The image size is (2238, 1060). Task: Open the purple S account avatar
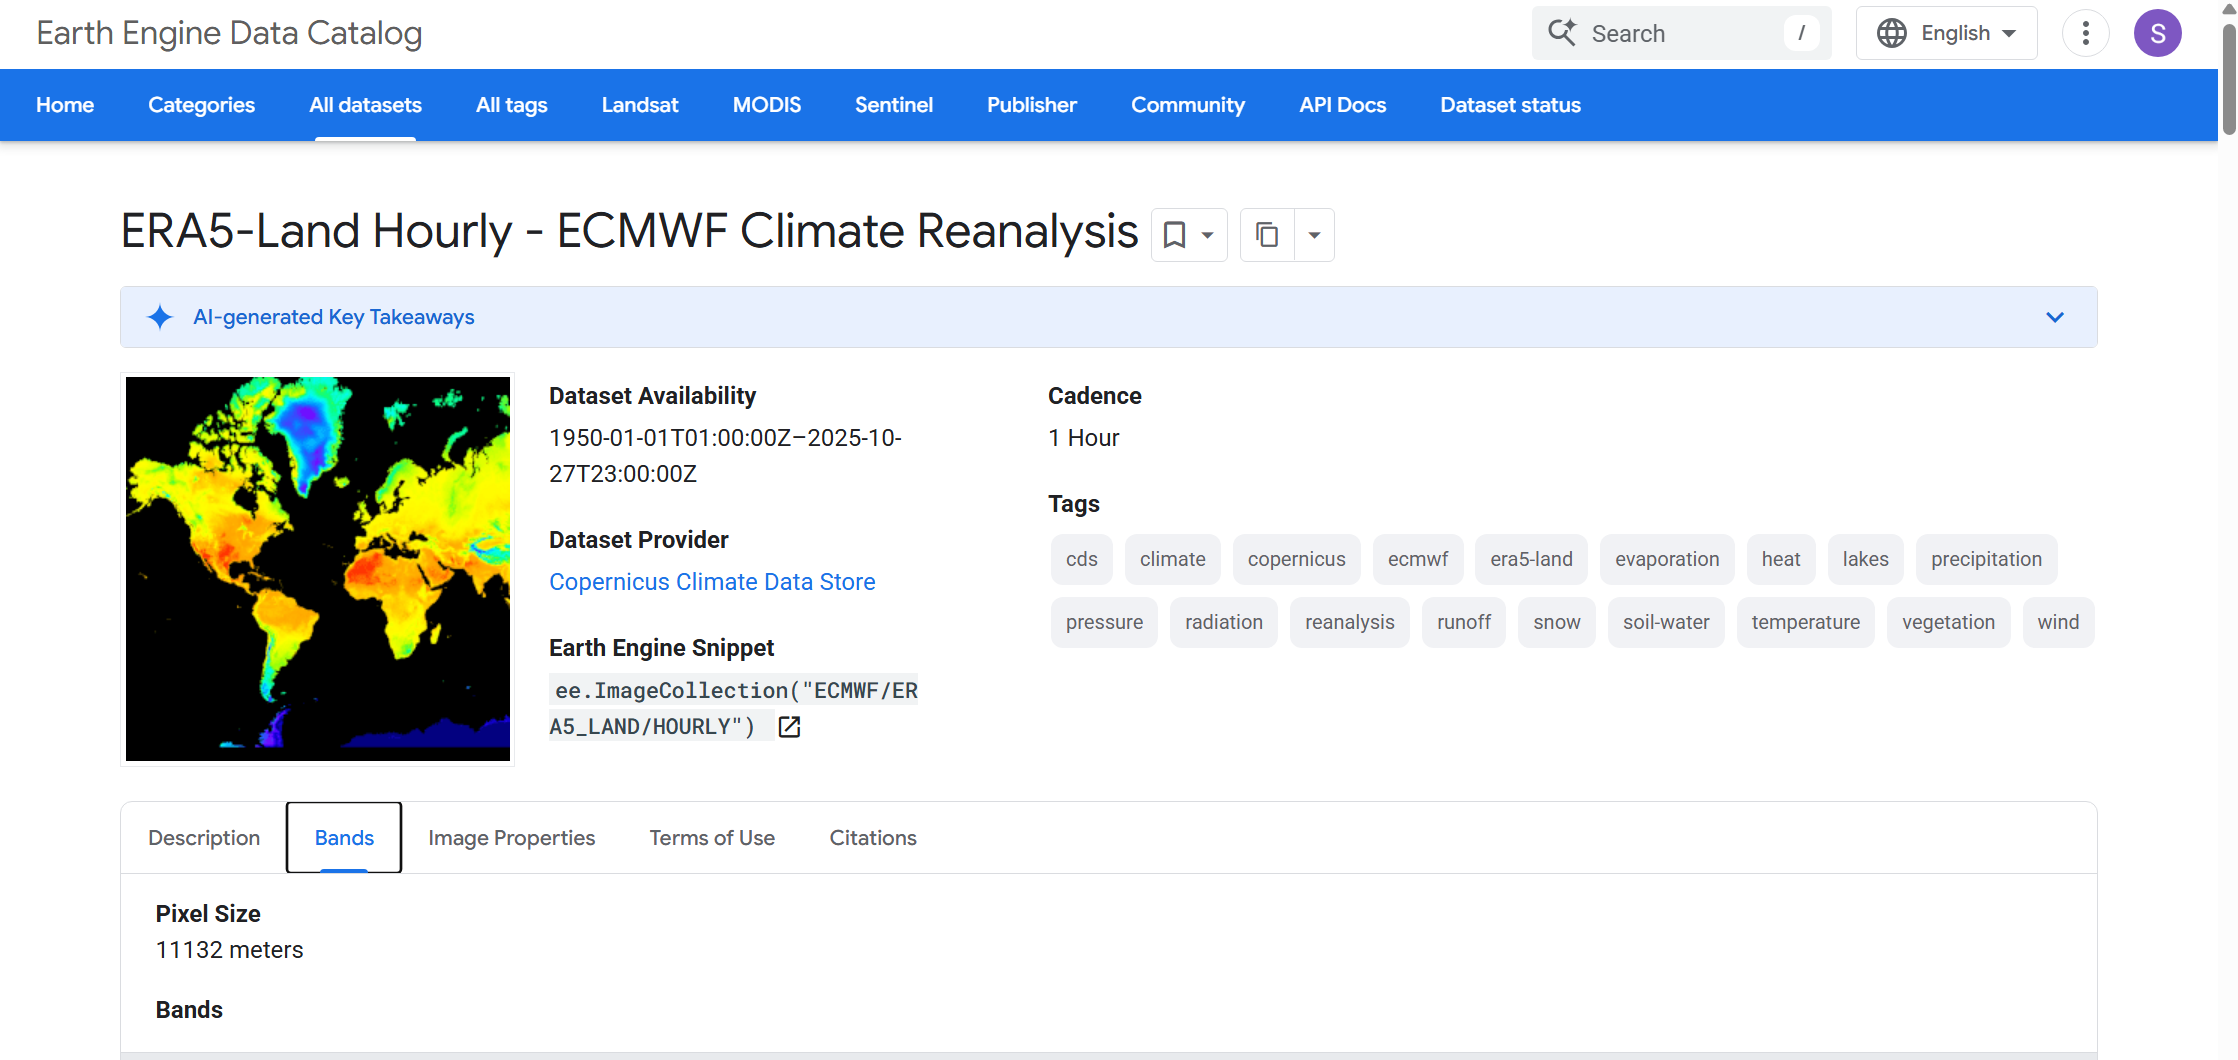(2157, 33)
